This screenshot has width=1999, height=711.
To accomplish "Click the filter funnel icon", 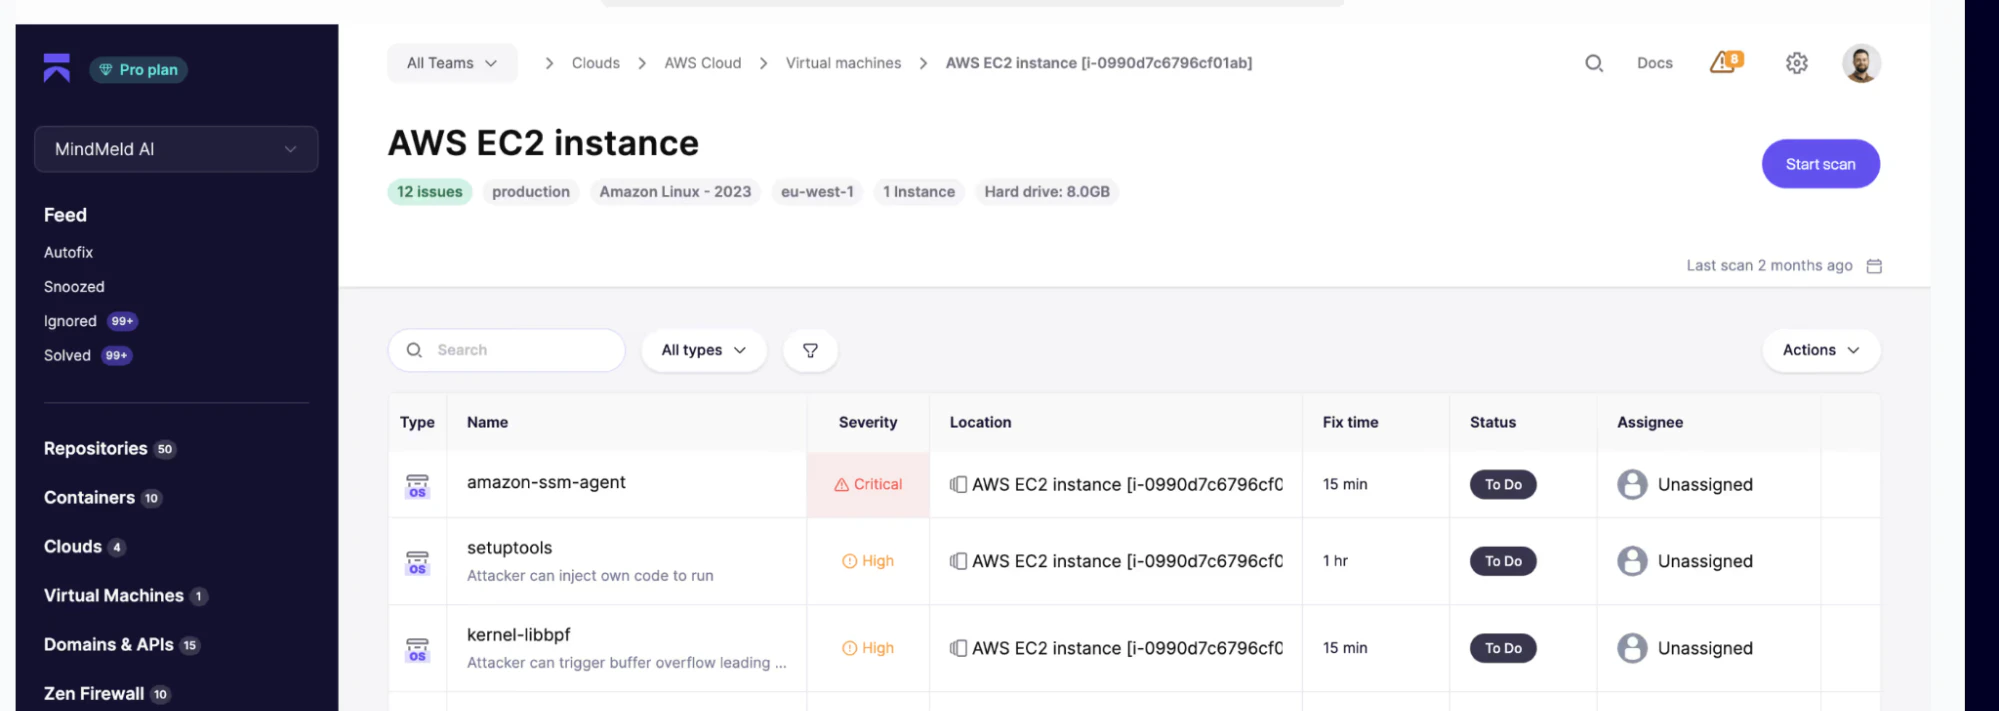I will coord(810,350).
